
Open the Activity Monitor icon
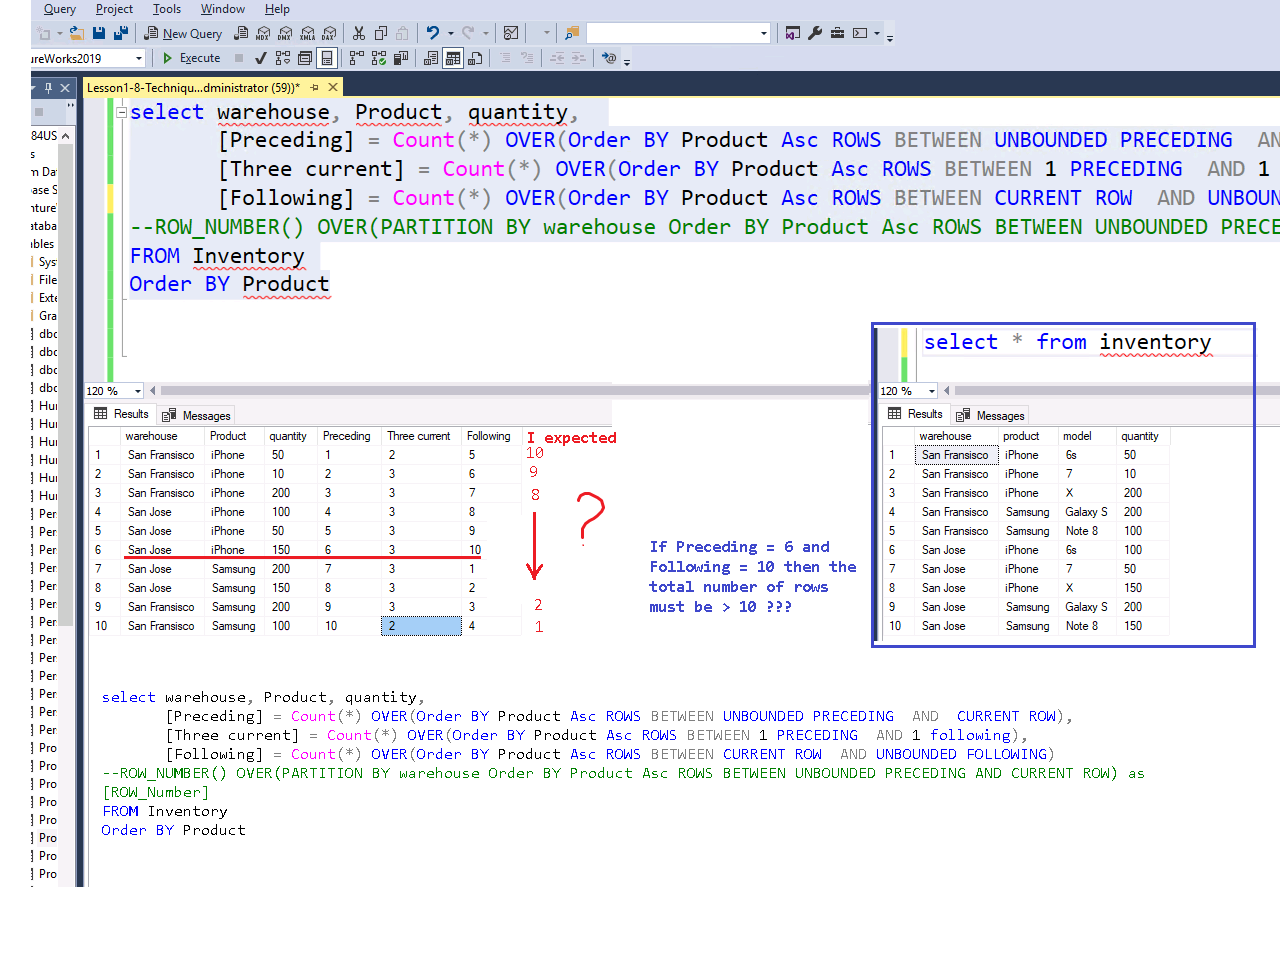point(511,33)
